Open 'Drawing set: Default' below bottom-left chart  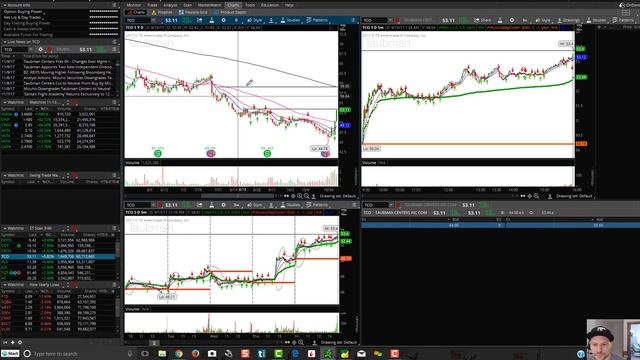339,342
